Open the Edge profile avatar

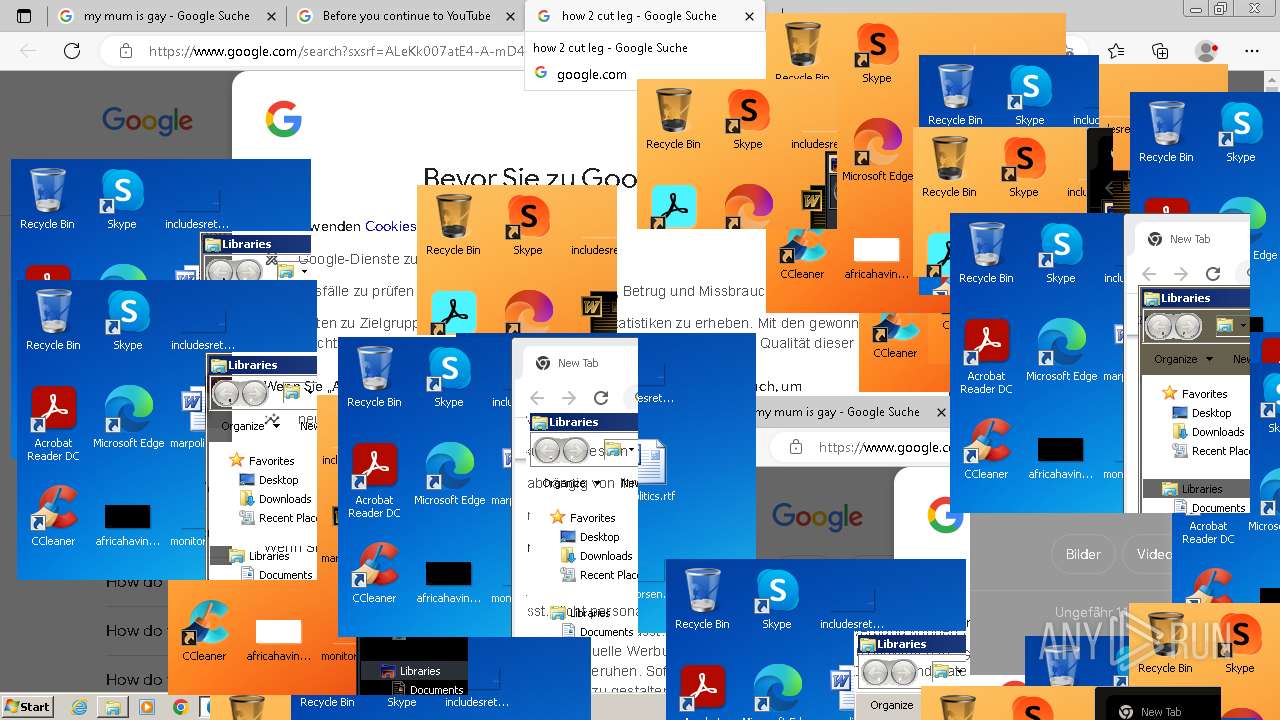click(x=1207, y=51)
